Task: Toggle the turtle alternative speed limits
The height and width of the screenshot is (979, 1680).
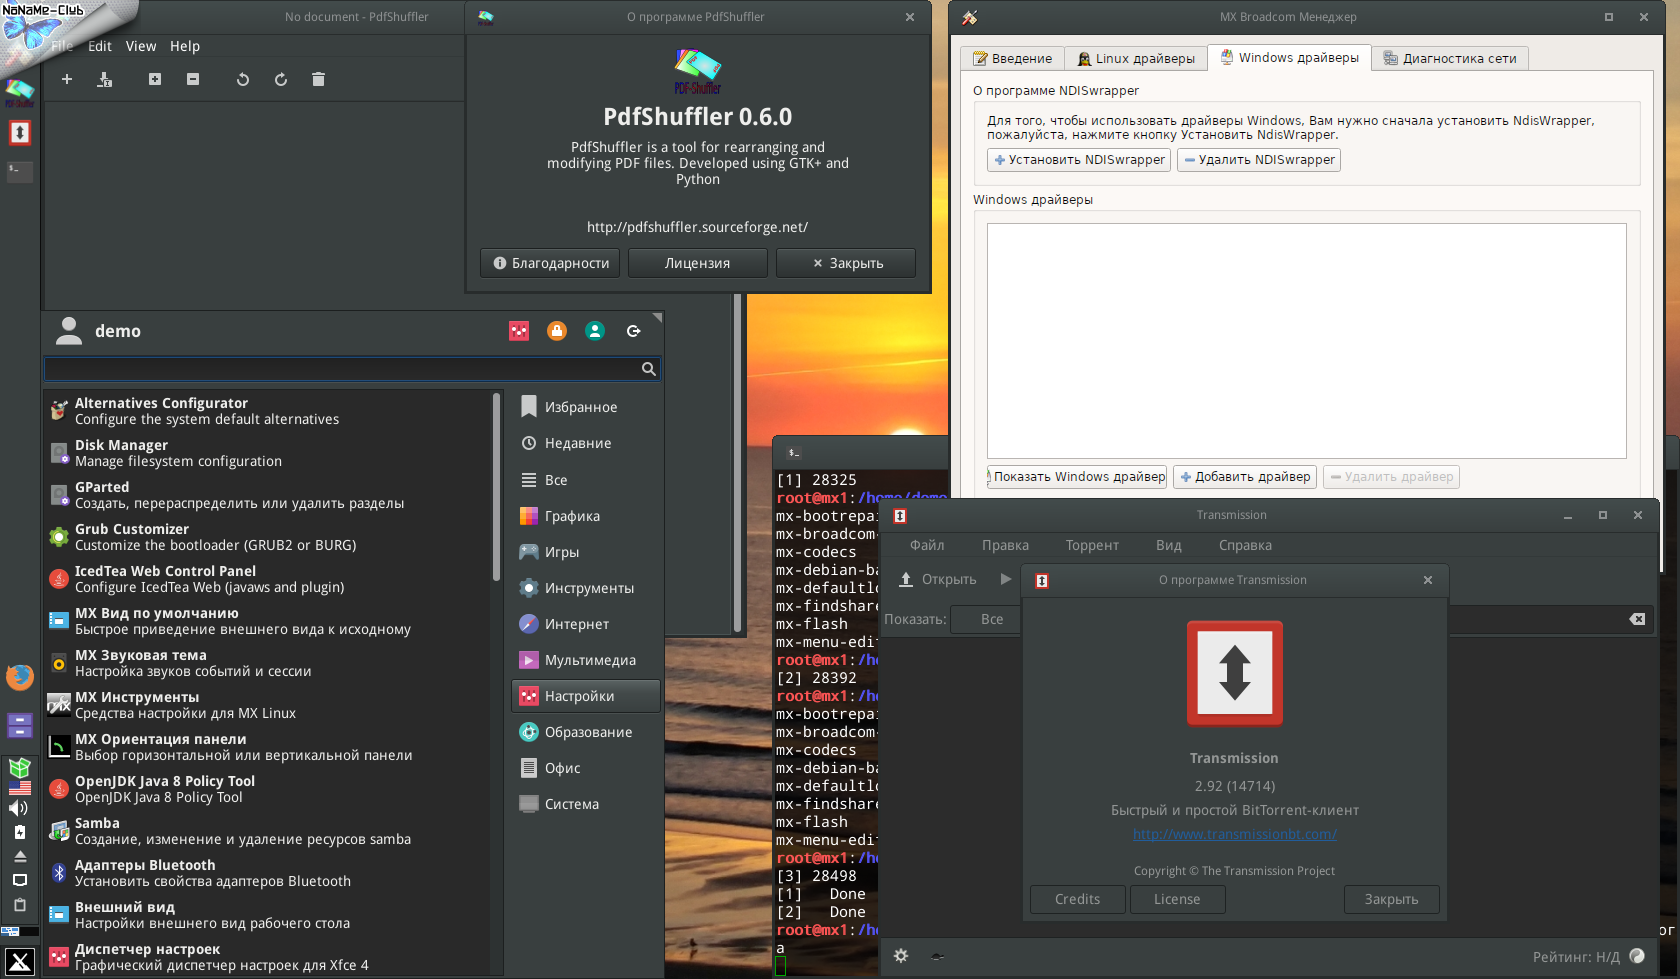Action: click(937, 956)
